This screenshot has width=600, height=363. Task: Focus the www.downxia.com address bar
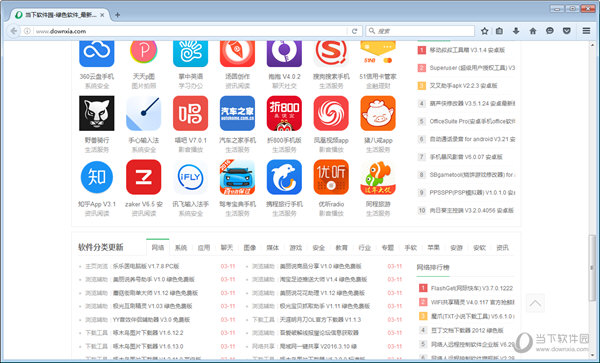(184, 31)
